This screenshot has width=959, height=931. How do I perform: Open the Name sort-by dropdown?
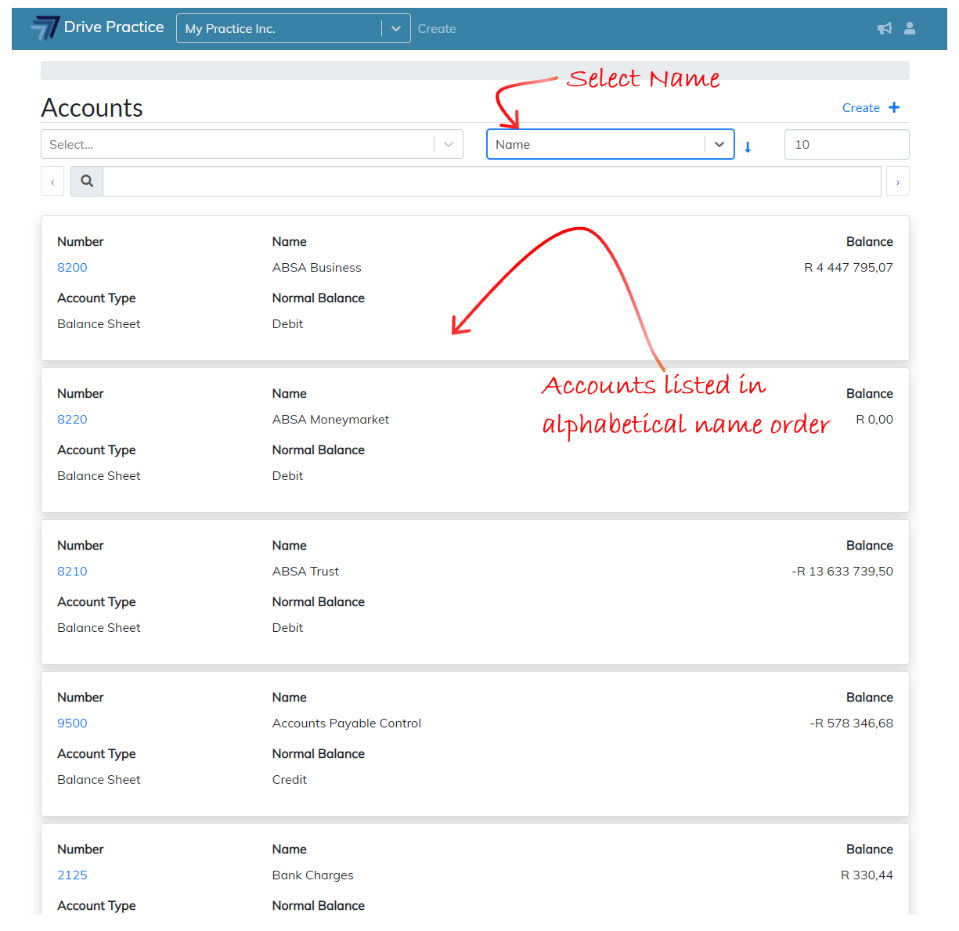click(x=610, y=144)
